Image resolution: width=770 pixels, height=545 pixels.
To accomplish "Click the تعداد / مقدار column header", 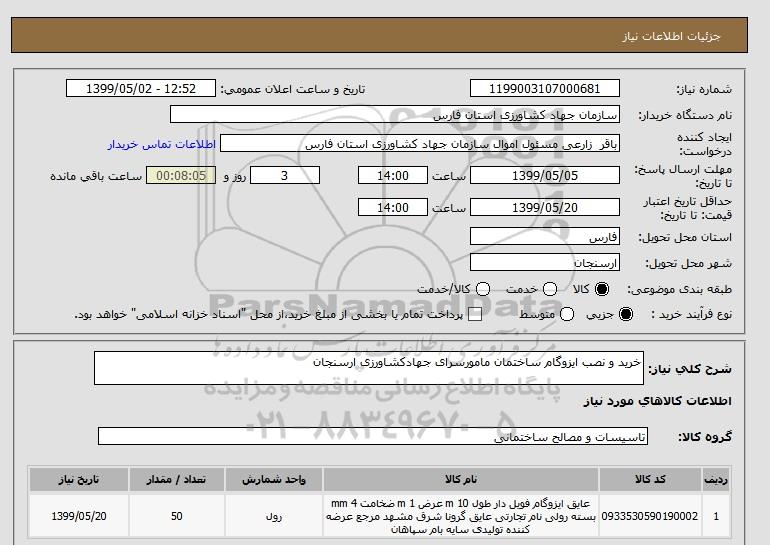I will (176, 479).
